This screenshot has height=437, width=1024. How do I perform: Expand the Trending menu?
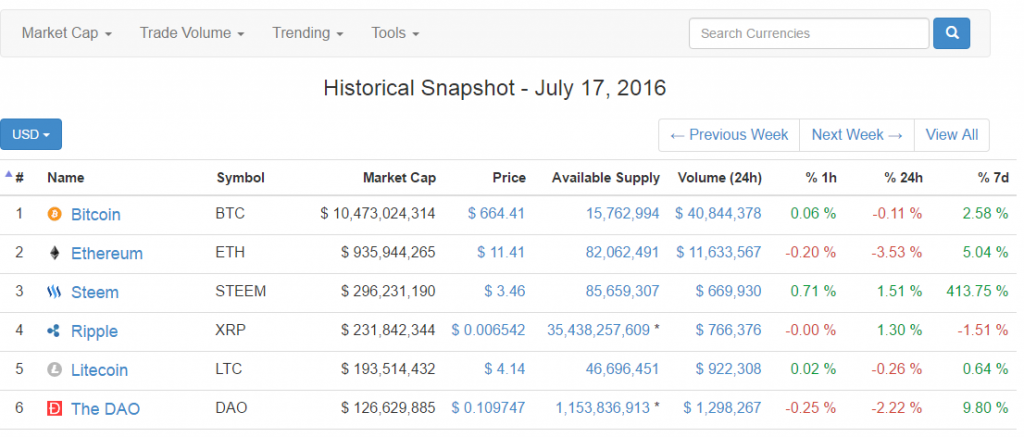coord(308,33)
